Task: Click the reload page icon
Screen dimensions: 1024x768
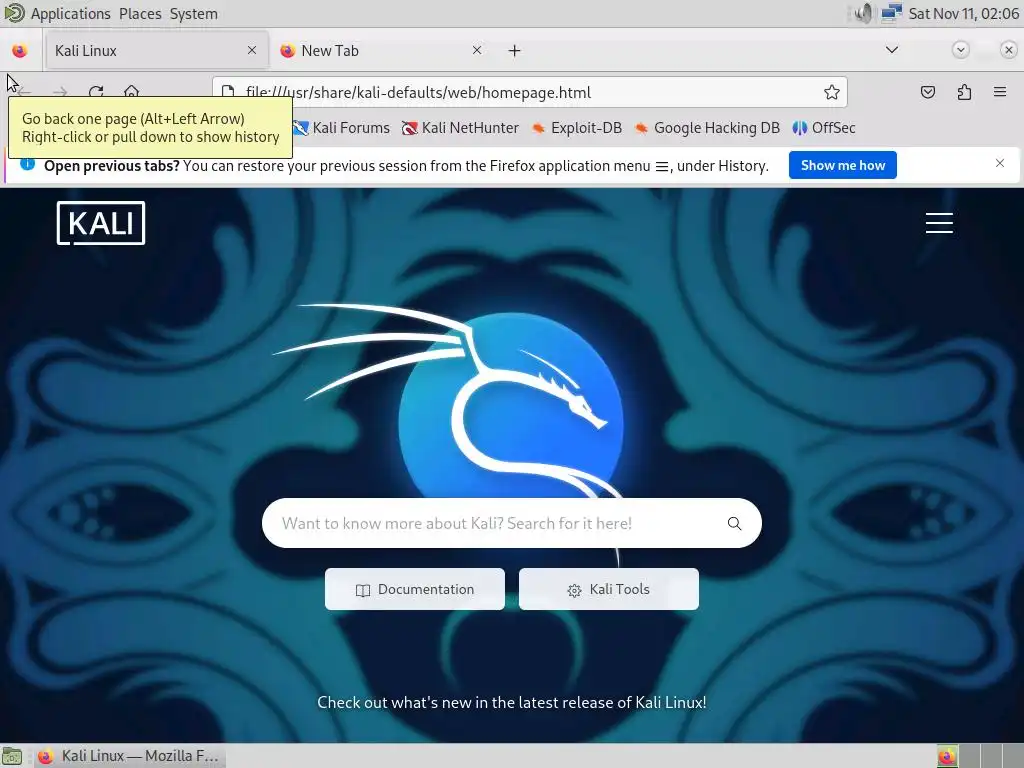Action: coord(96,92)
